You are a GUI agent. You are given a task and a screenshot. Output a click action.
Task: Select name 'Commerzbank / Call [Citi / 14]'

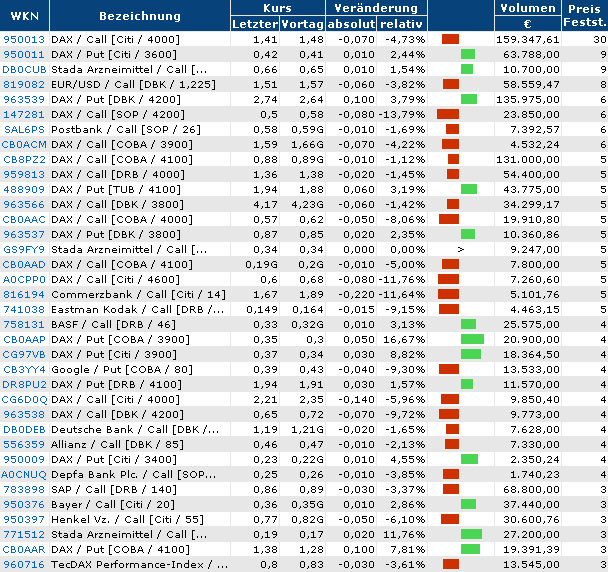tap(138, 295)
